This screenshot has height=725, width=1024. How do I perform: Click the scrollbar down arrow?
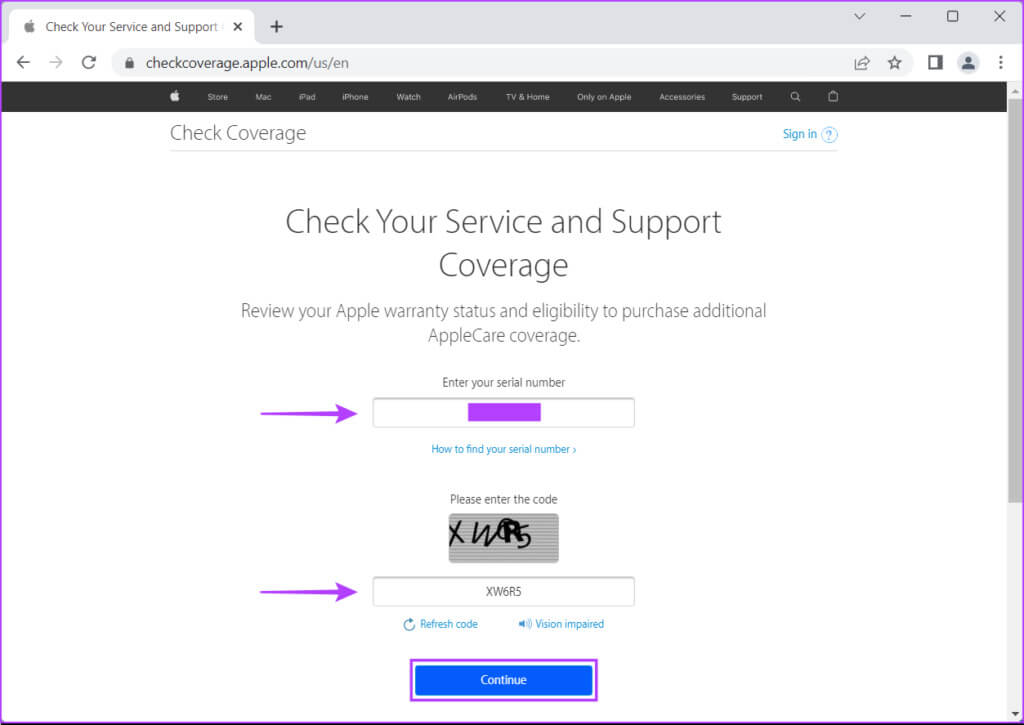click(x=1014, y=714)
